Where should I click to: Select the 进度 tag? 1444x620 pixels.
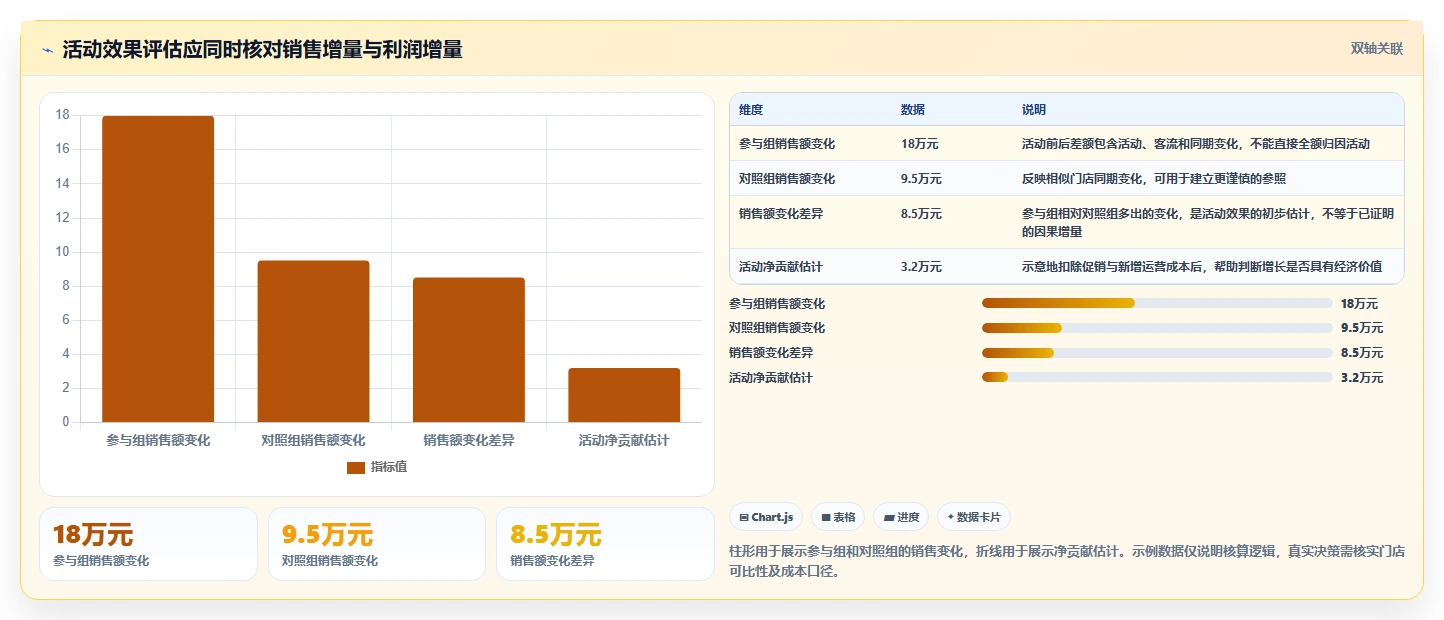[x=901, y=517]
